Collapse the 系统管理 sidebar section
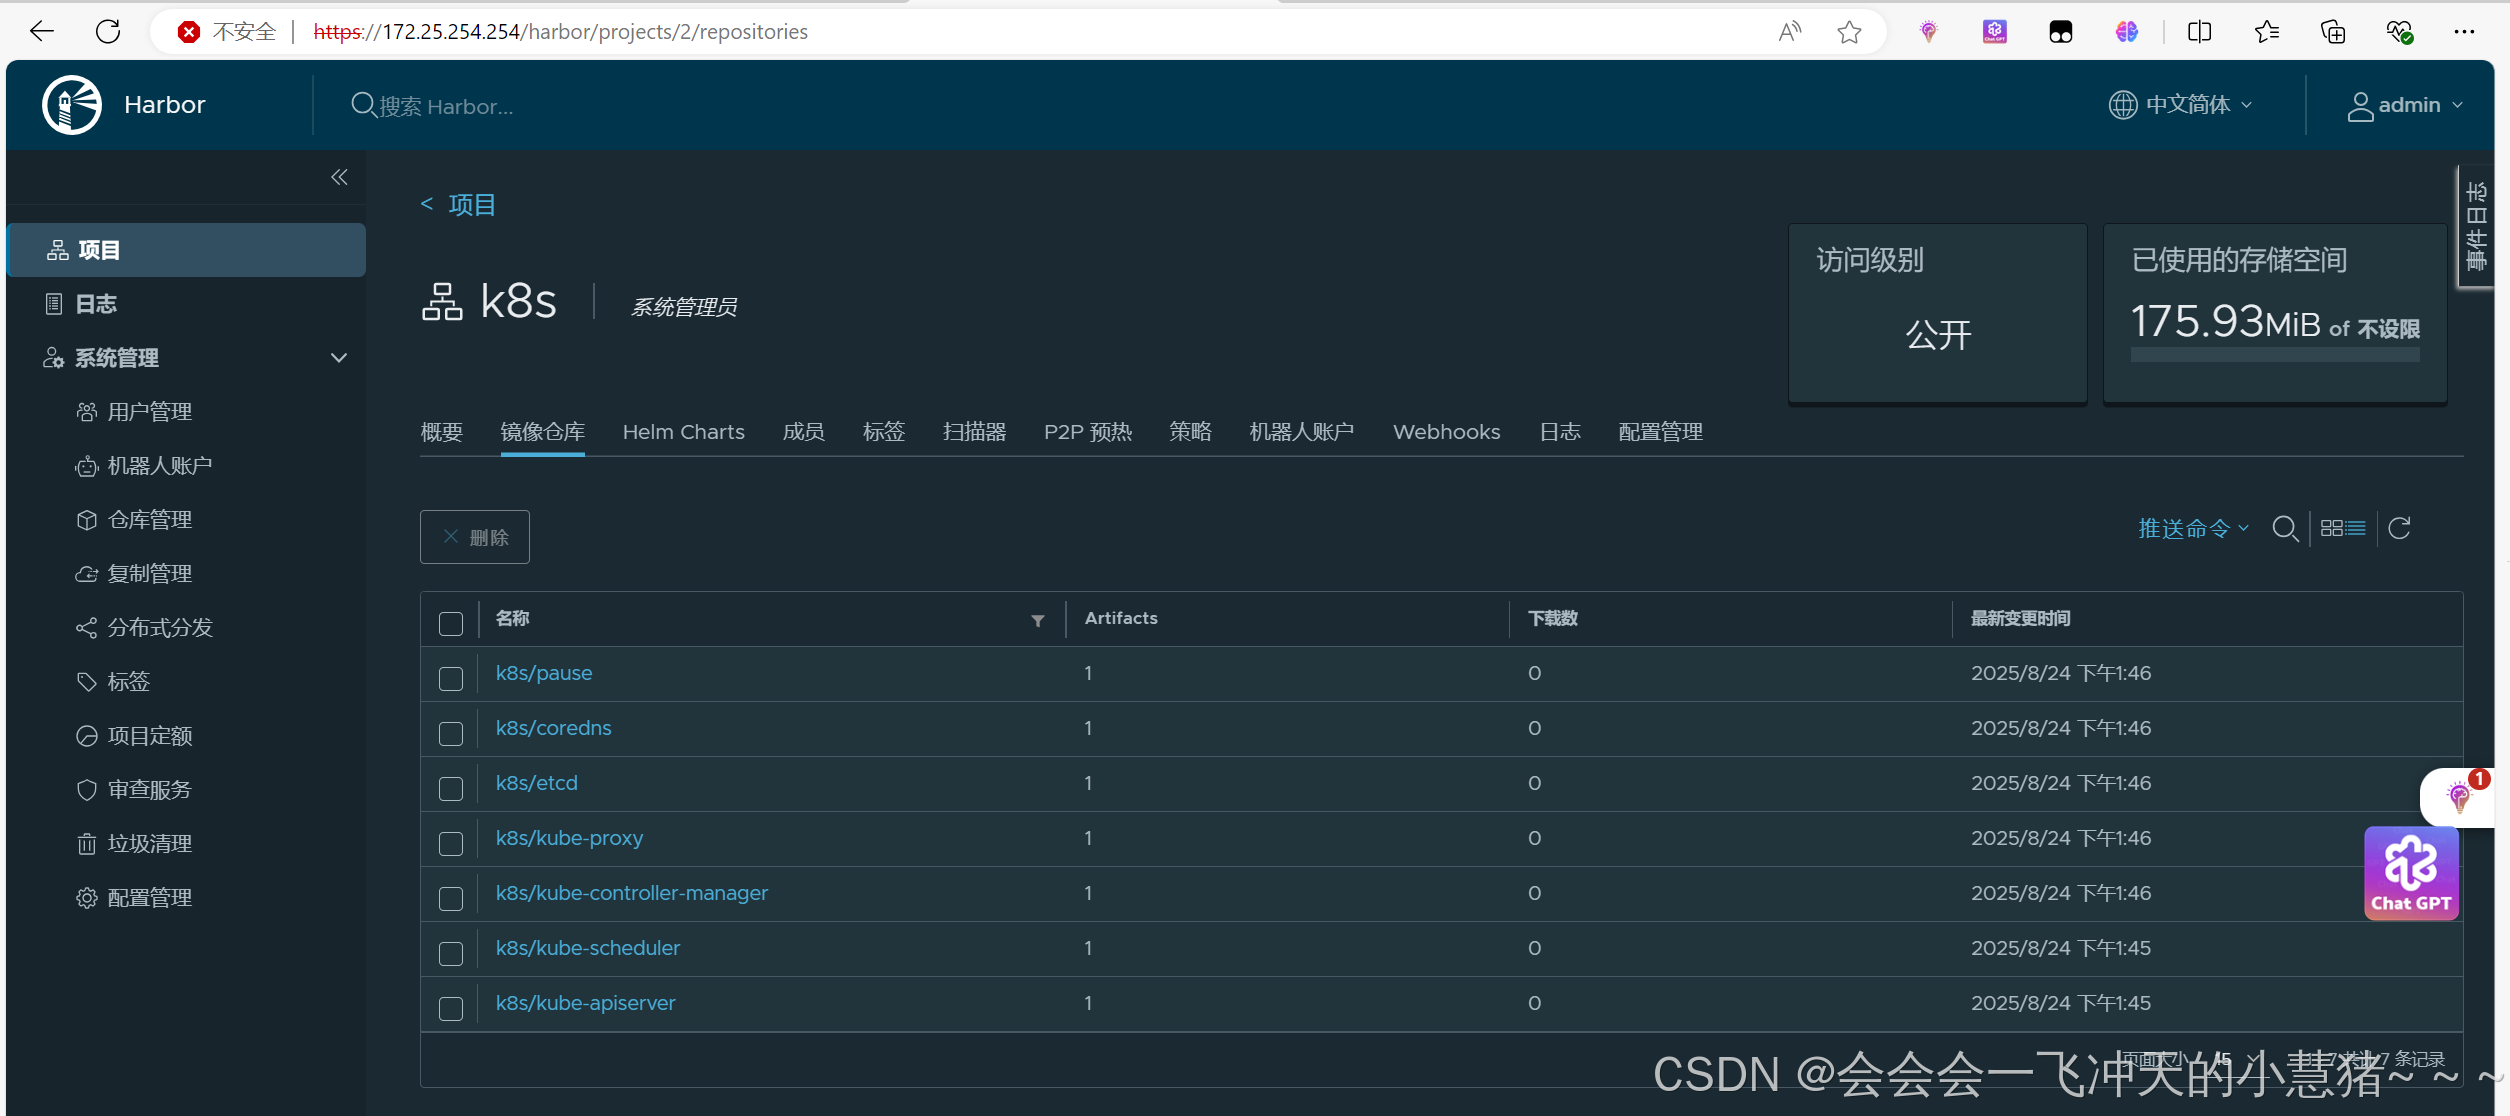Screen dimensions: 2510x1116 click(339, 358)
